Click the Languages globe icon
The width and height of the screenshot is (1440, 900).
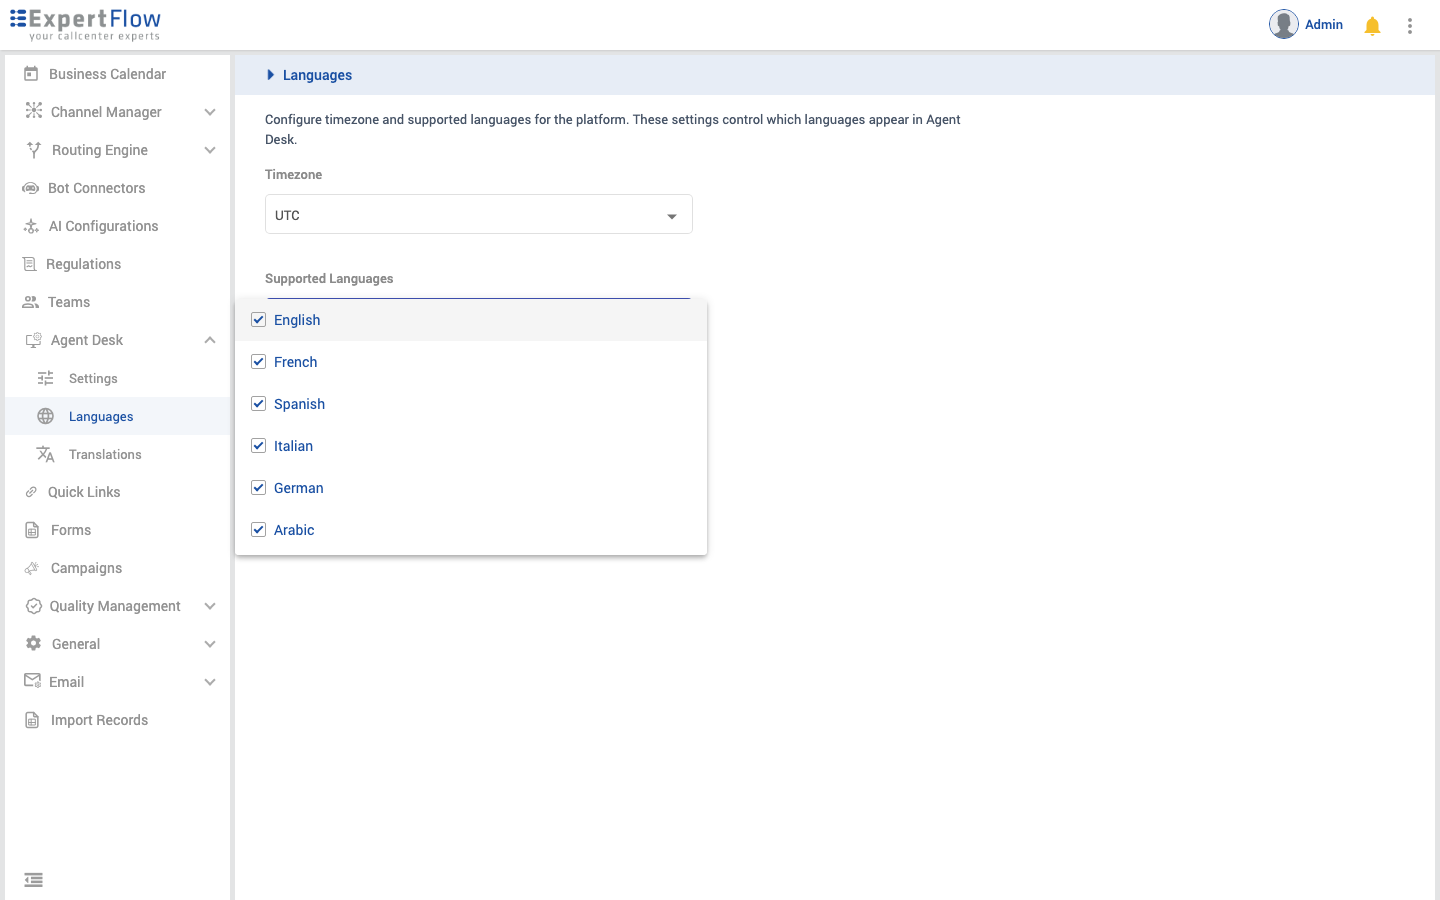point(45,416)
